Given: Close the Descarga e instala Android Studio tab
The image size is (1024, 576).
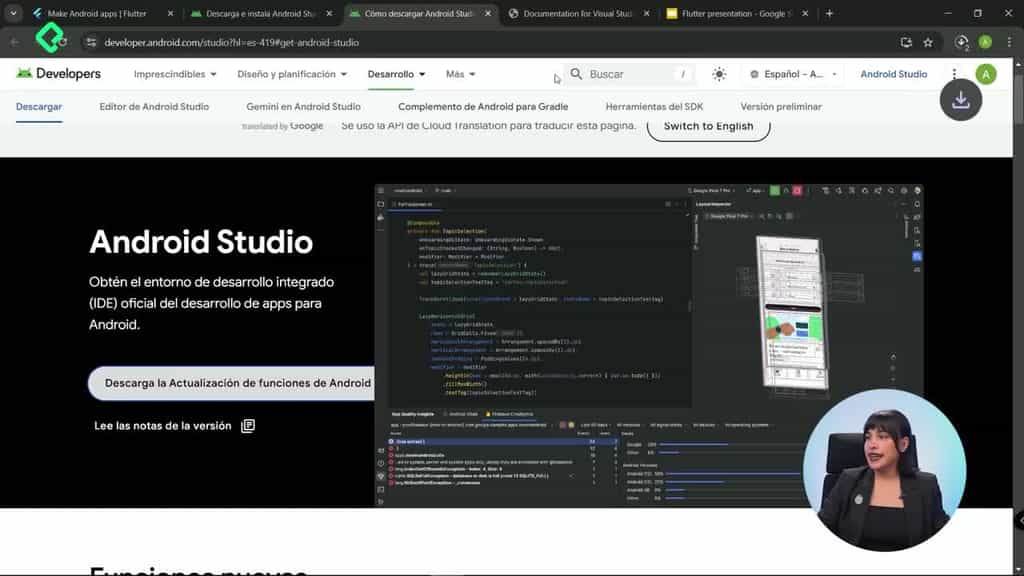Looking at the screenshot, I should pos(329,13).
